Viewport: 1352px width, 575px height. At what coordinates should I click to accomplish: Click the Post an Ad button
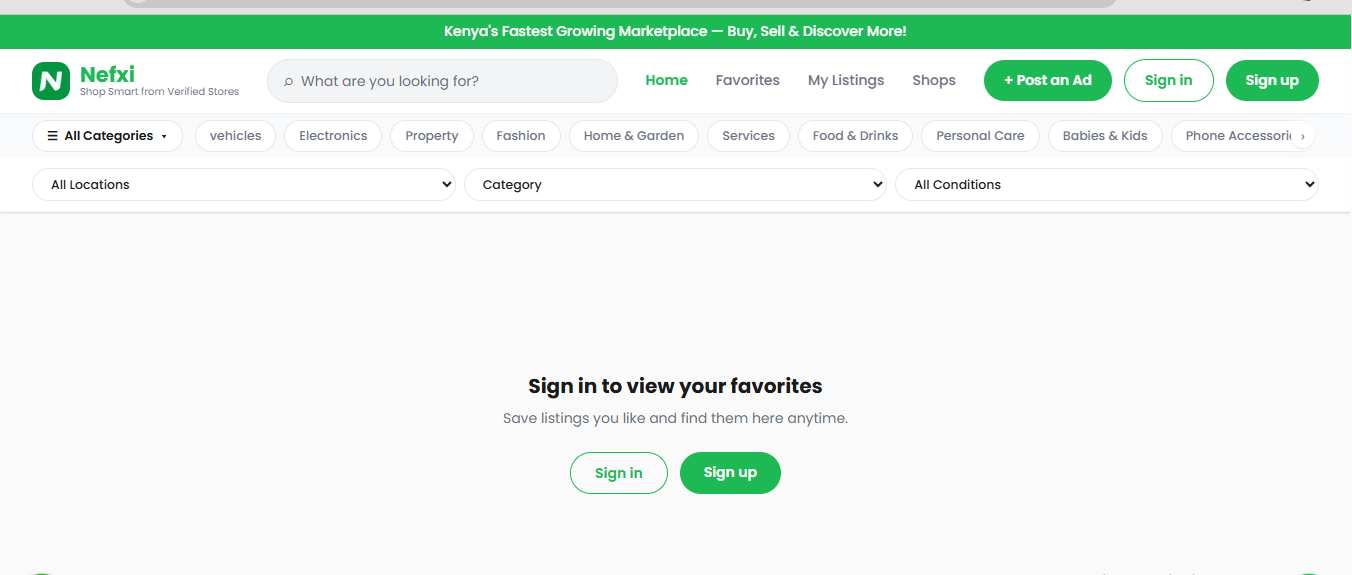coord(1048,80)
